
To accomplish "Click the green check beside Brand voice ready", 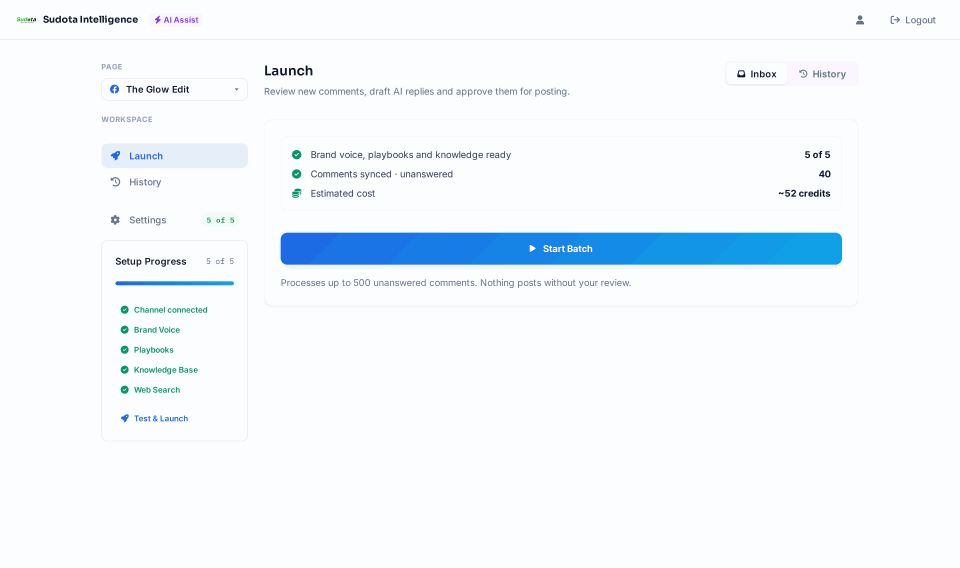I will 296,155.
